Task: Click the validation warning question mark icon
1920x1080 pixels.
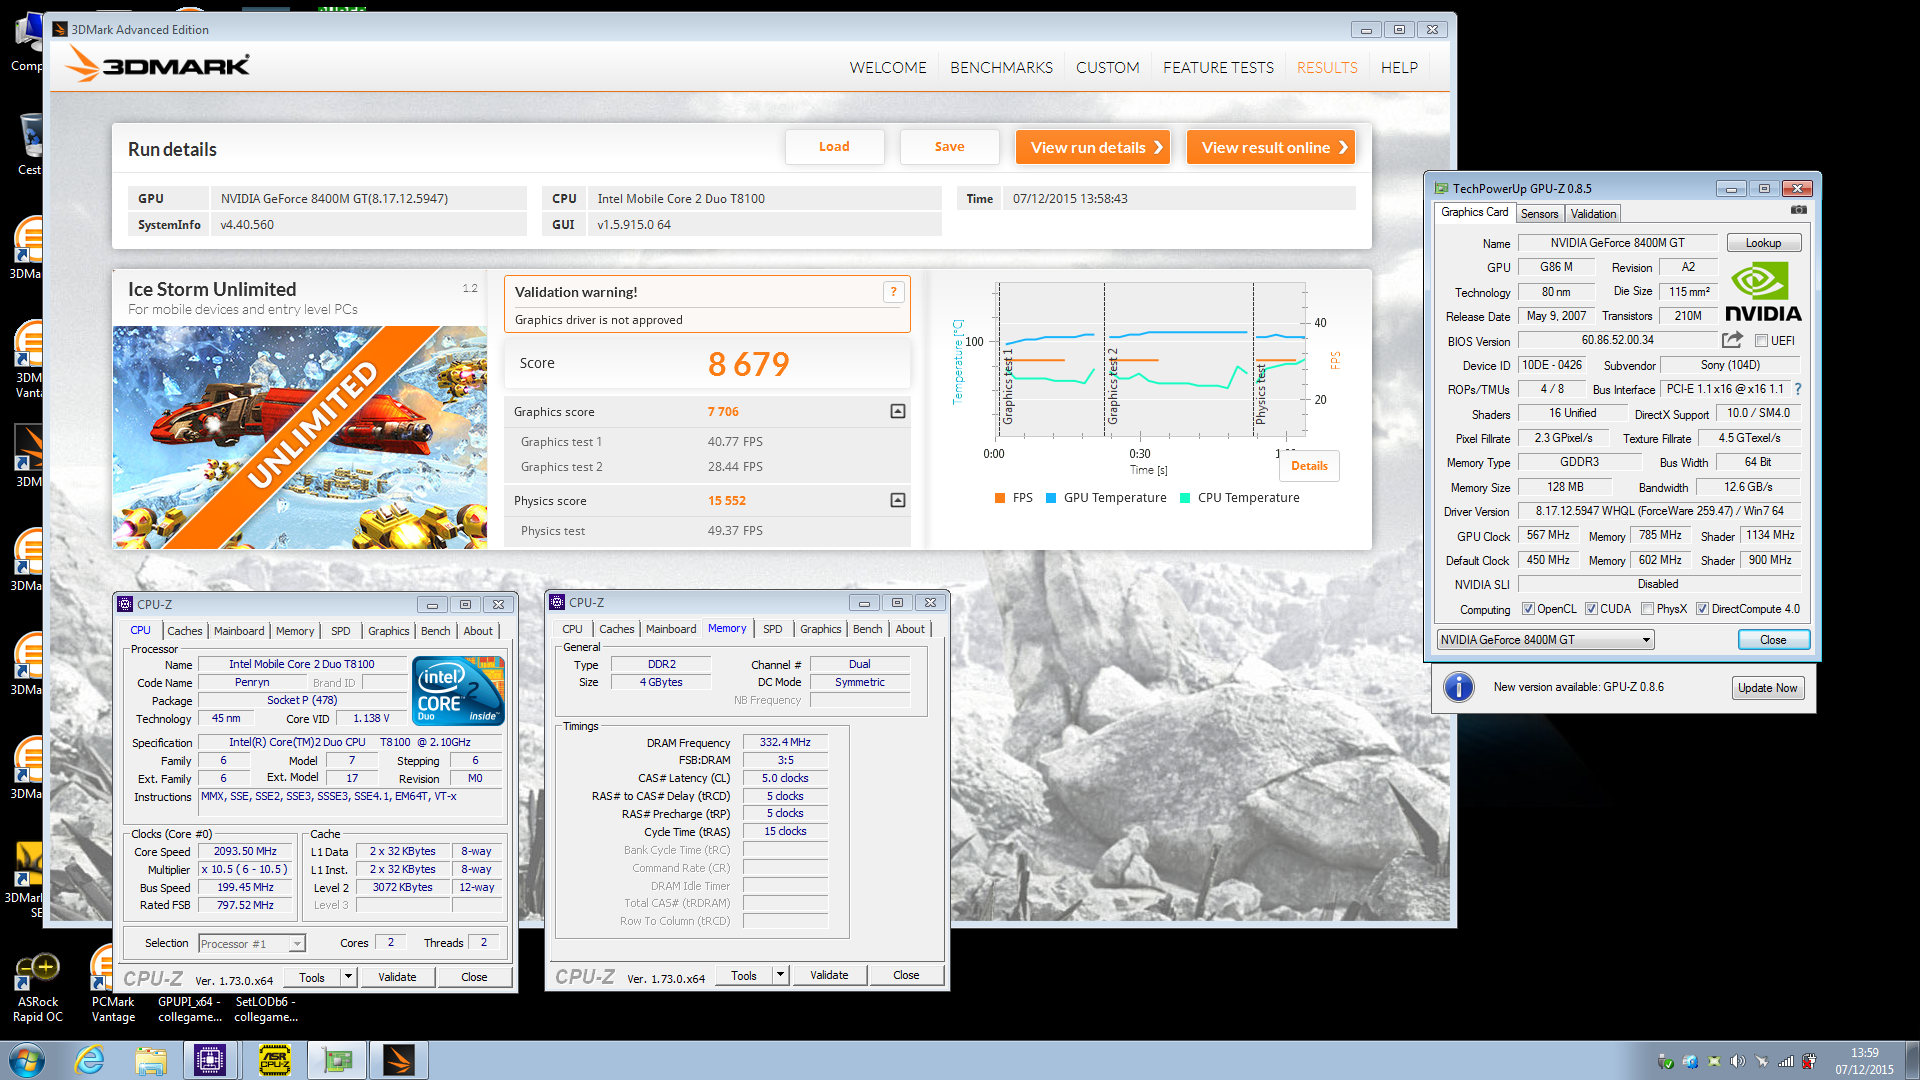Action: 893,291
